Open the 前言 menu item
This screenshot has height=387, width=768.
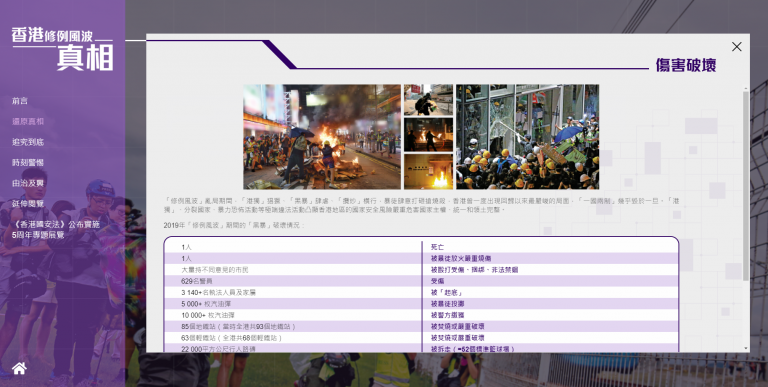[20, 101]
